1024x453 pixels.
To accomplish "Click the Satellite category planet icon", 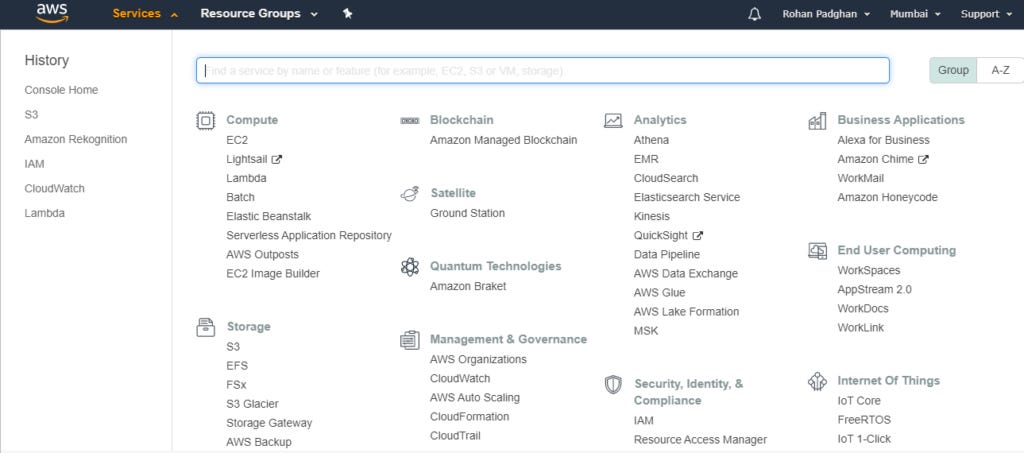I will (409, 194).
